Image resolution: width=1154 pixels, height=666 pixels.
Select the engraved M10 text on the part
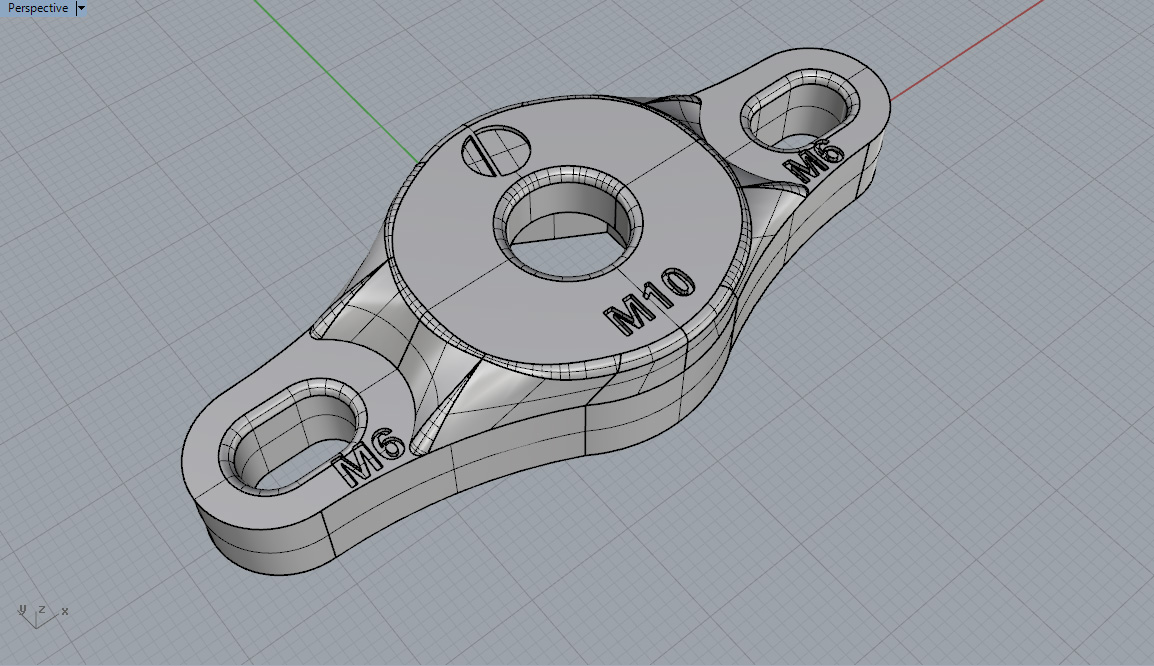coord(651,302)
